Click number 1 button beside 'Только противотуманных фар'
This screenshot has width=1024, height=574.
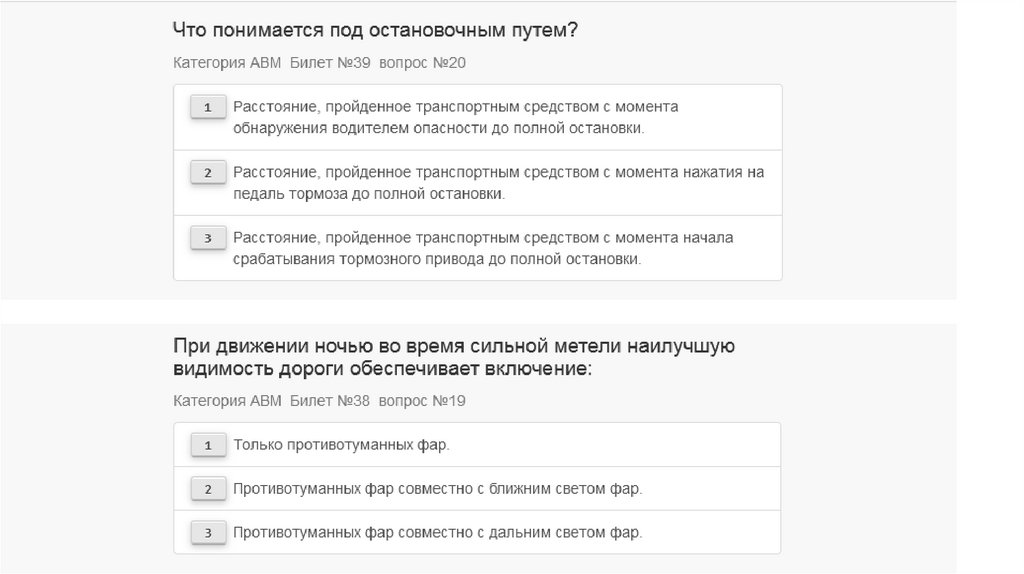click(x=208, y=445)
